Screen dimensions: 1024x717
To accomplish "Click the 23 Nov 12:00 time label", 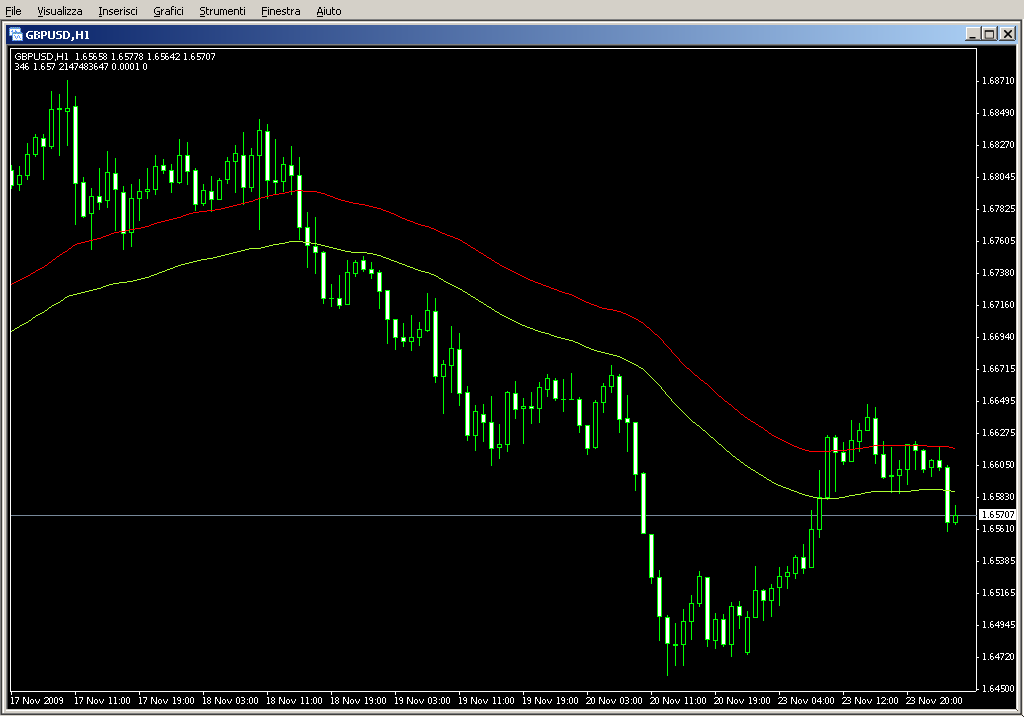I will point(870,701).
